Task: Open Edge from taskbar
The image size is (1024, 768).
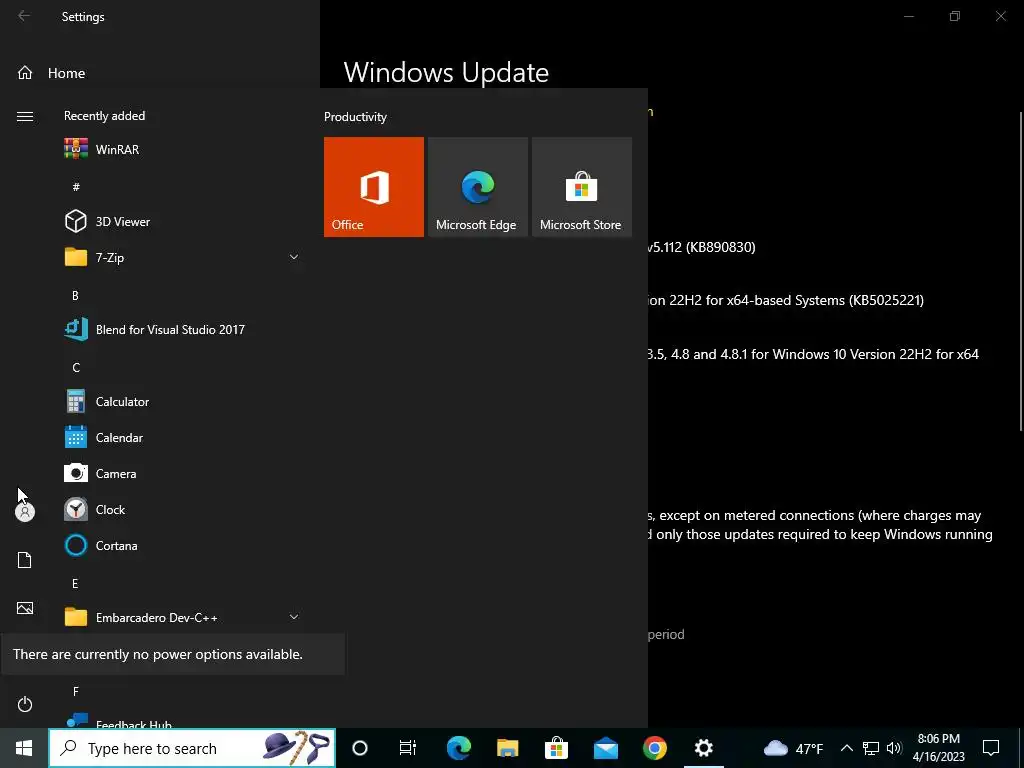Action: (458, 748)
